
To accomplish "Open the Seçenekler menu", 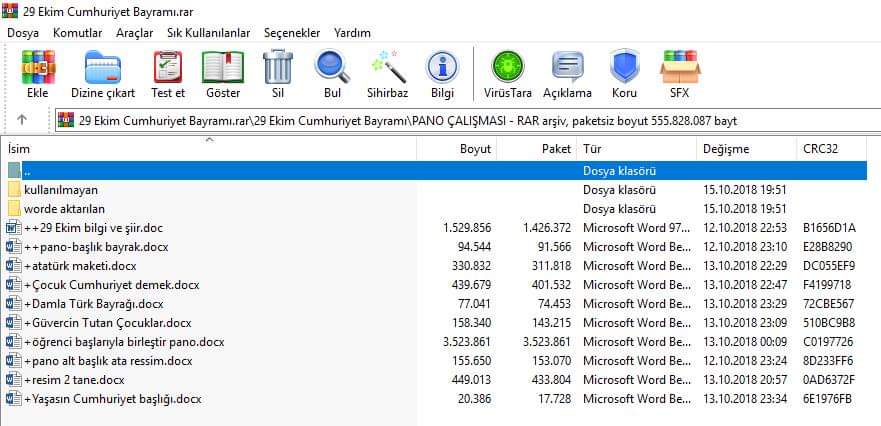I will coord(292,33).
